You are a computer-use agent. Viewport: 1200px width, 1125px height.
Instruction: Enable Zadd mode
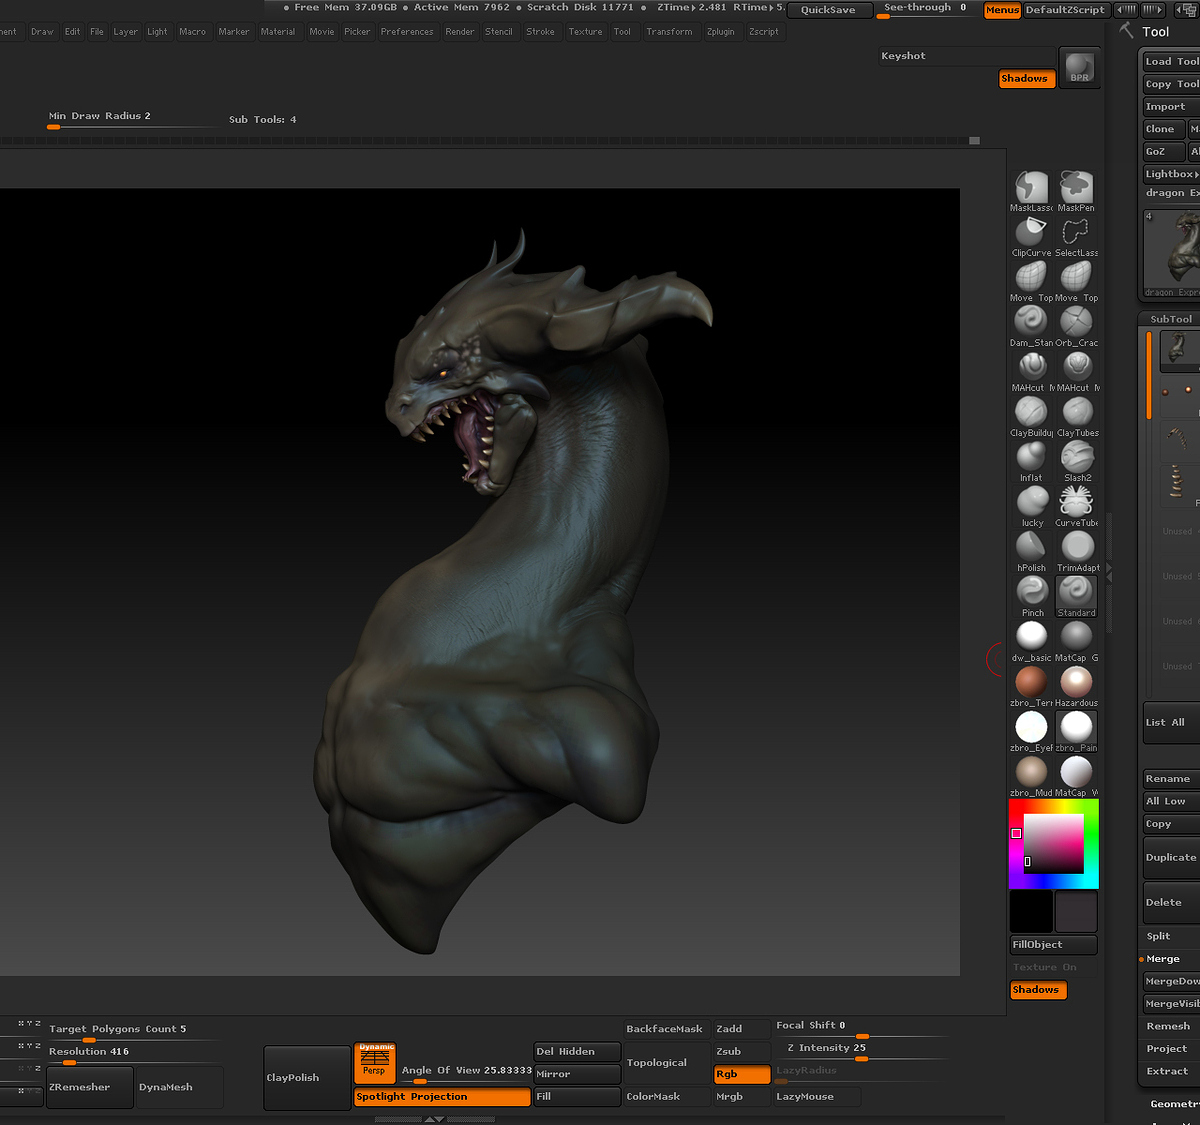pos(741,1029)
